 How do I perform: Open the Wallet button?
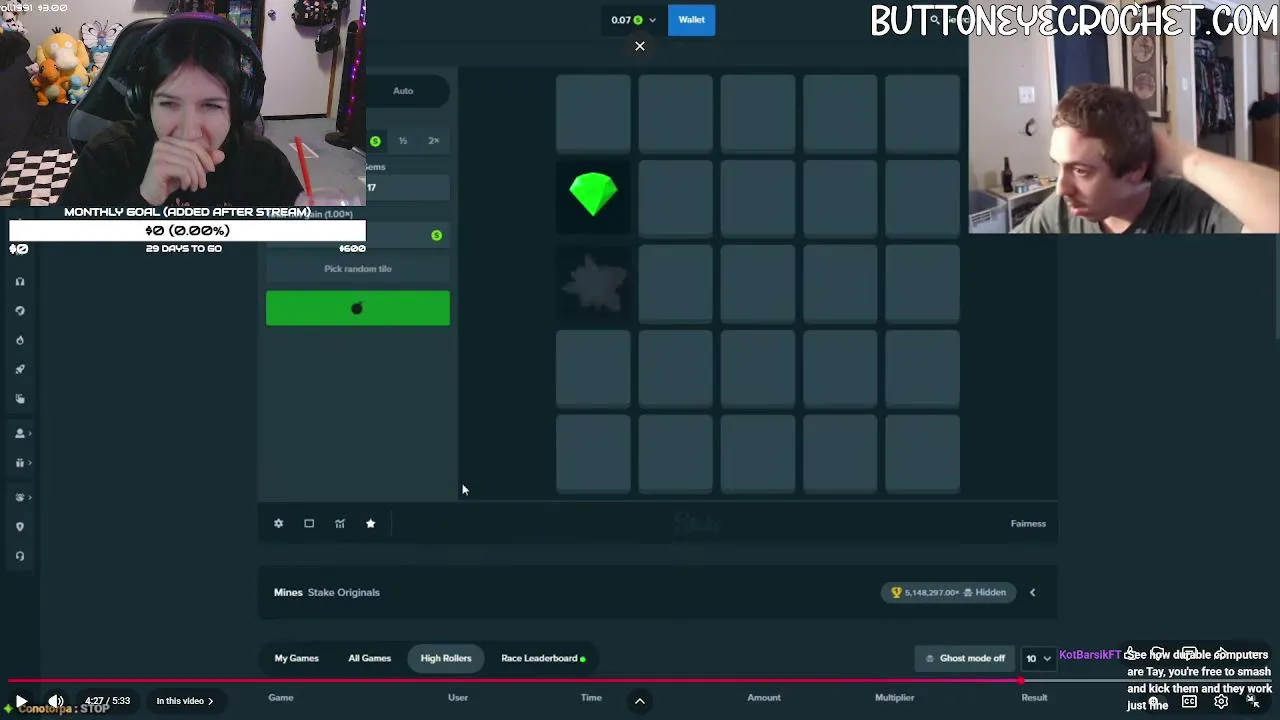tap(691, 20)
